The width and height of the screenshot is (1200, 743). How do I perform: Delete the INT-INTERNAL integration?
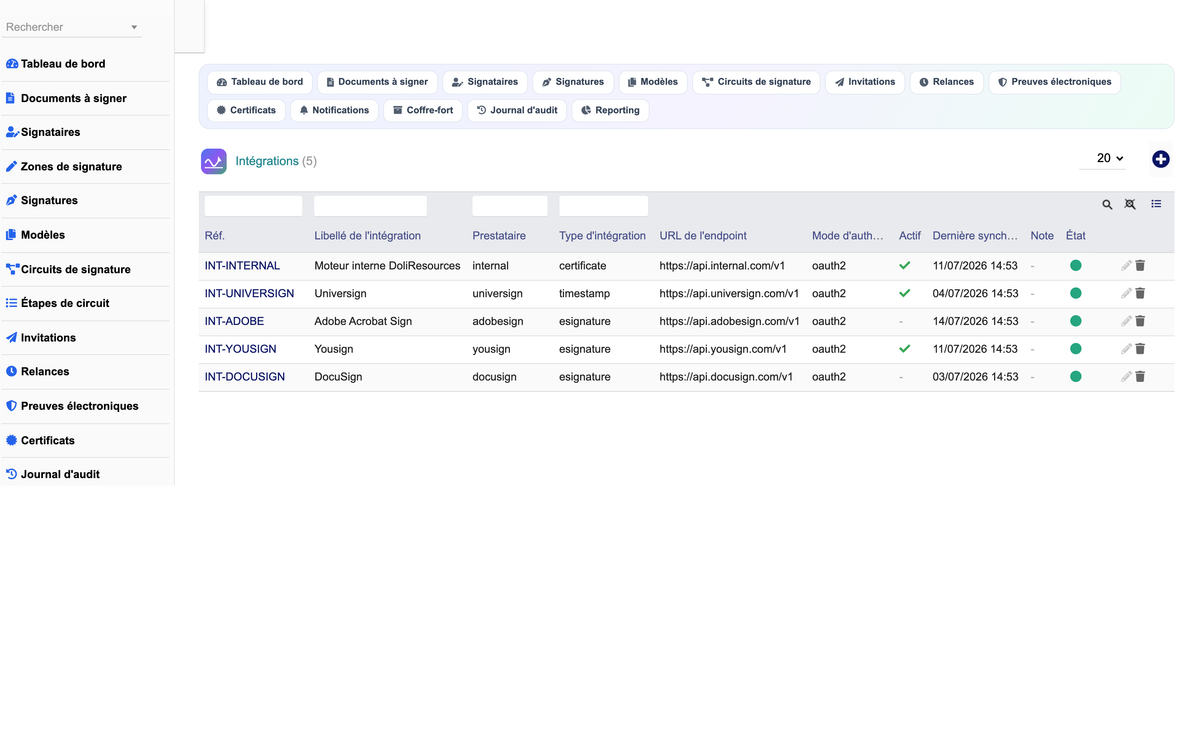[1140, 266]
